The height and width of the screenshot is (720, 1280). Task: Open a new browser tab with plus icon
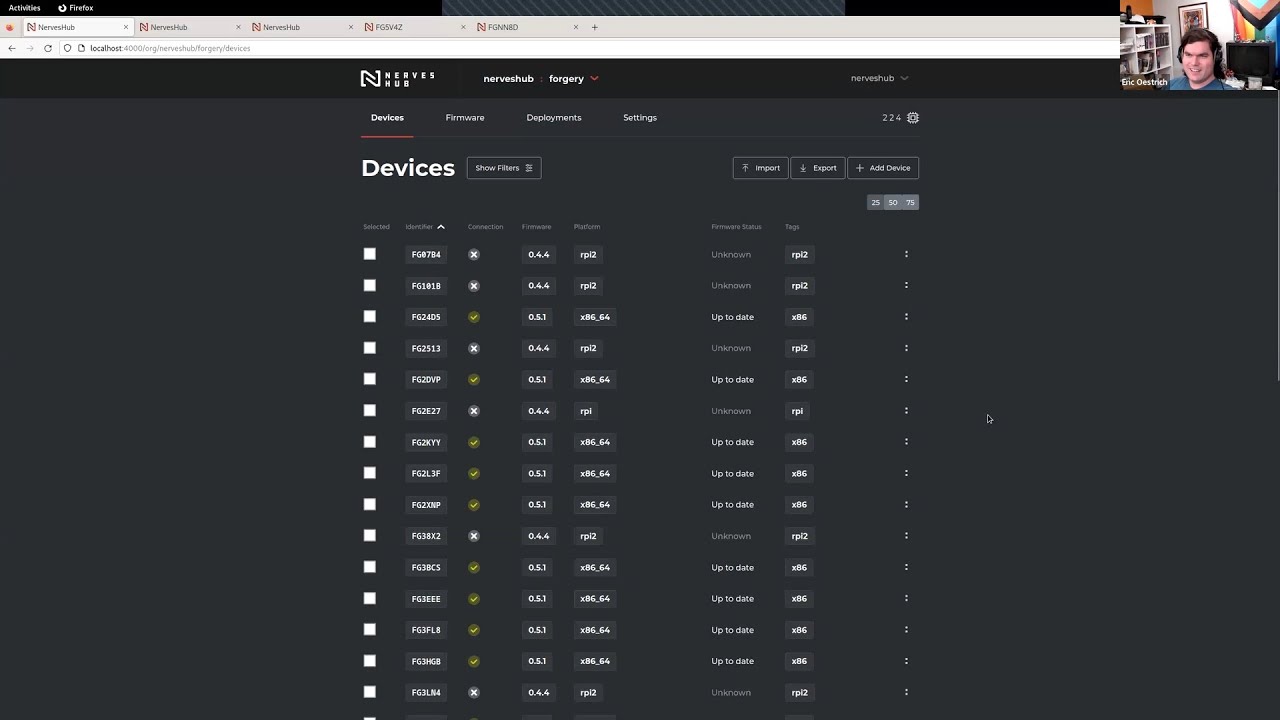point(594,27)
